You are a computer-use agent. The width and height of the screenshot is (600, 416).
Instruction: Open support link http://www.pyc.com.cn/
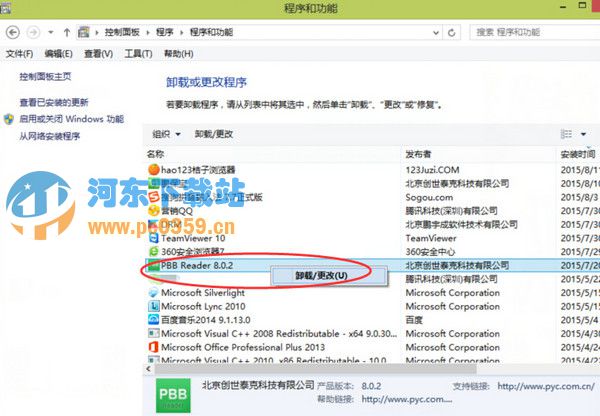(x=546, y=387)
